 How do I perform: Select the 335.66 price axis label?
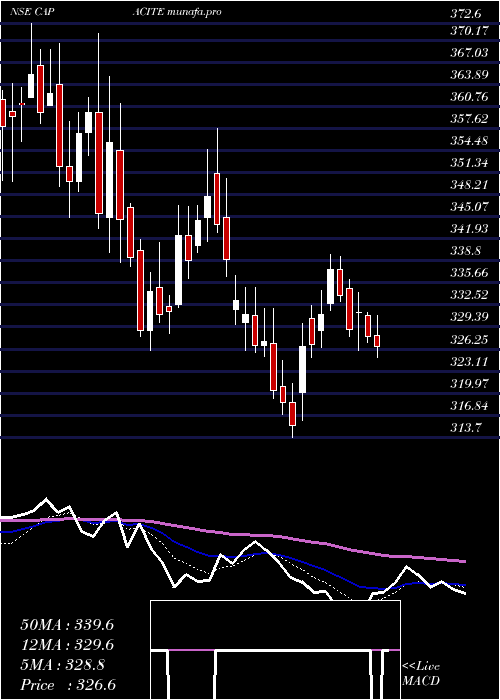click(x=469, y=273)
